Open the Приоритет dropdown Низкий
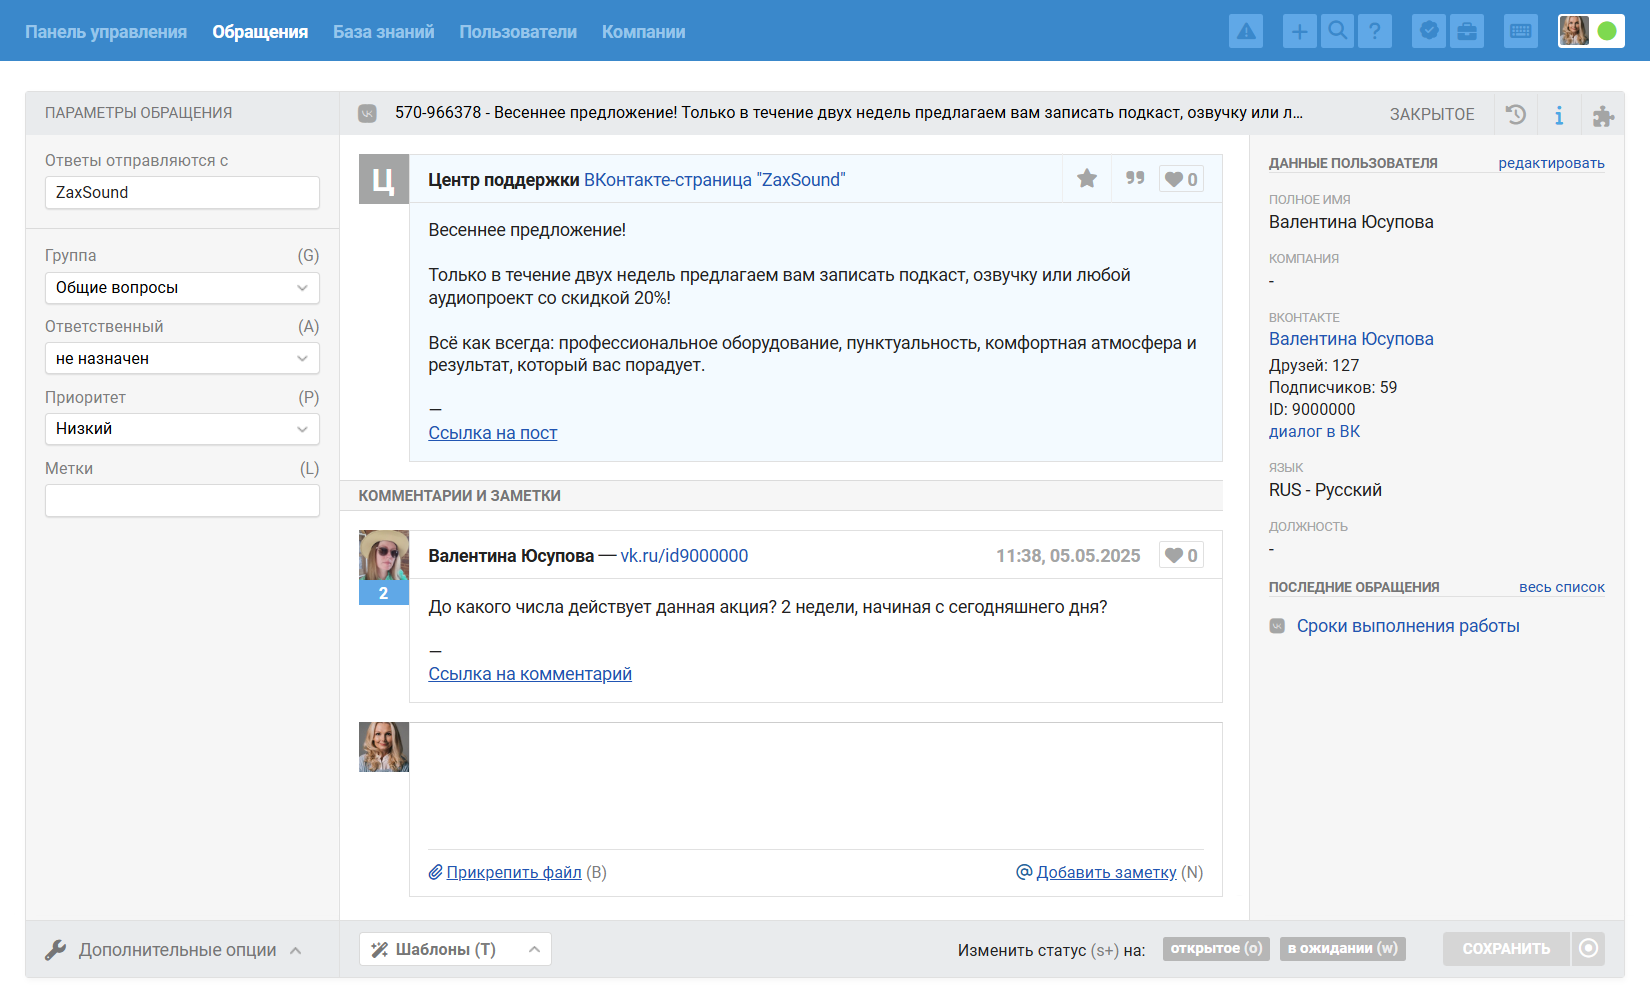 pos(182,429)
